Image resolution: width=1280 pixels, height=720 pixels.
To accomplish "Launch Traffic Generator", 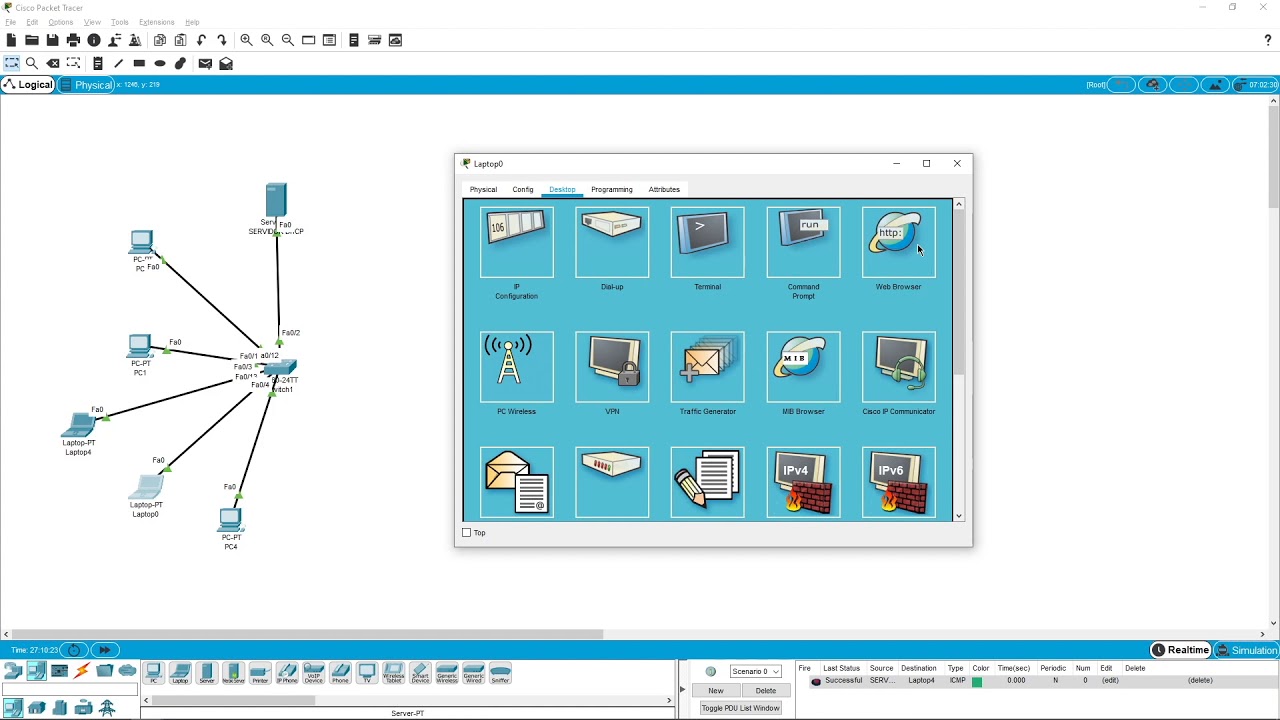I will 707,367.
